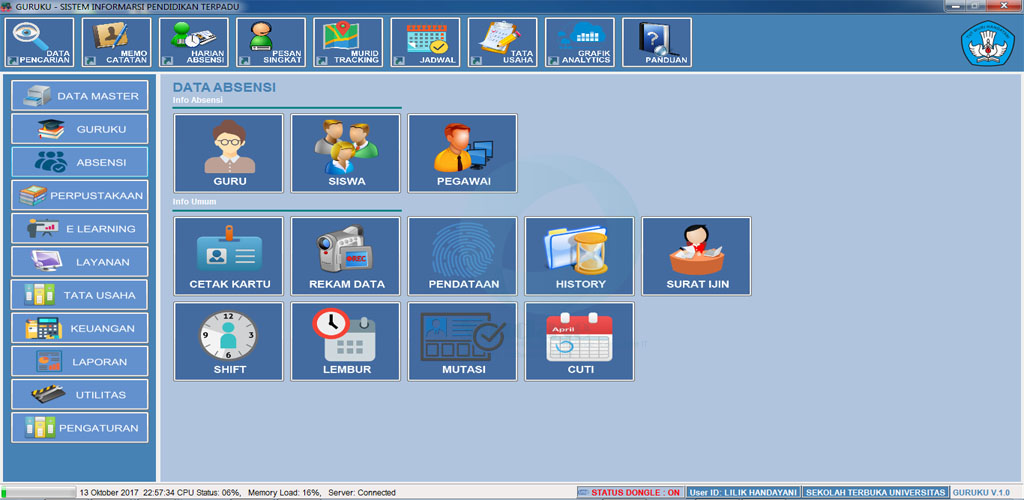Open the Cuti calendar icon
Screen dimensions: 1024x500
tap(580, 341)
